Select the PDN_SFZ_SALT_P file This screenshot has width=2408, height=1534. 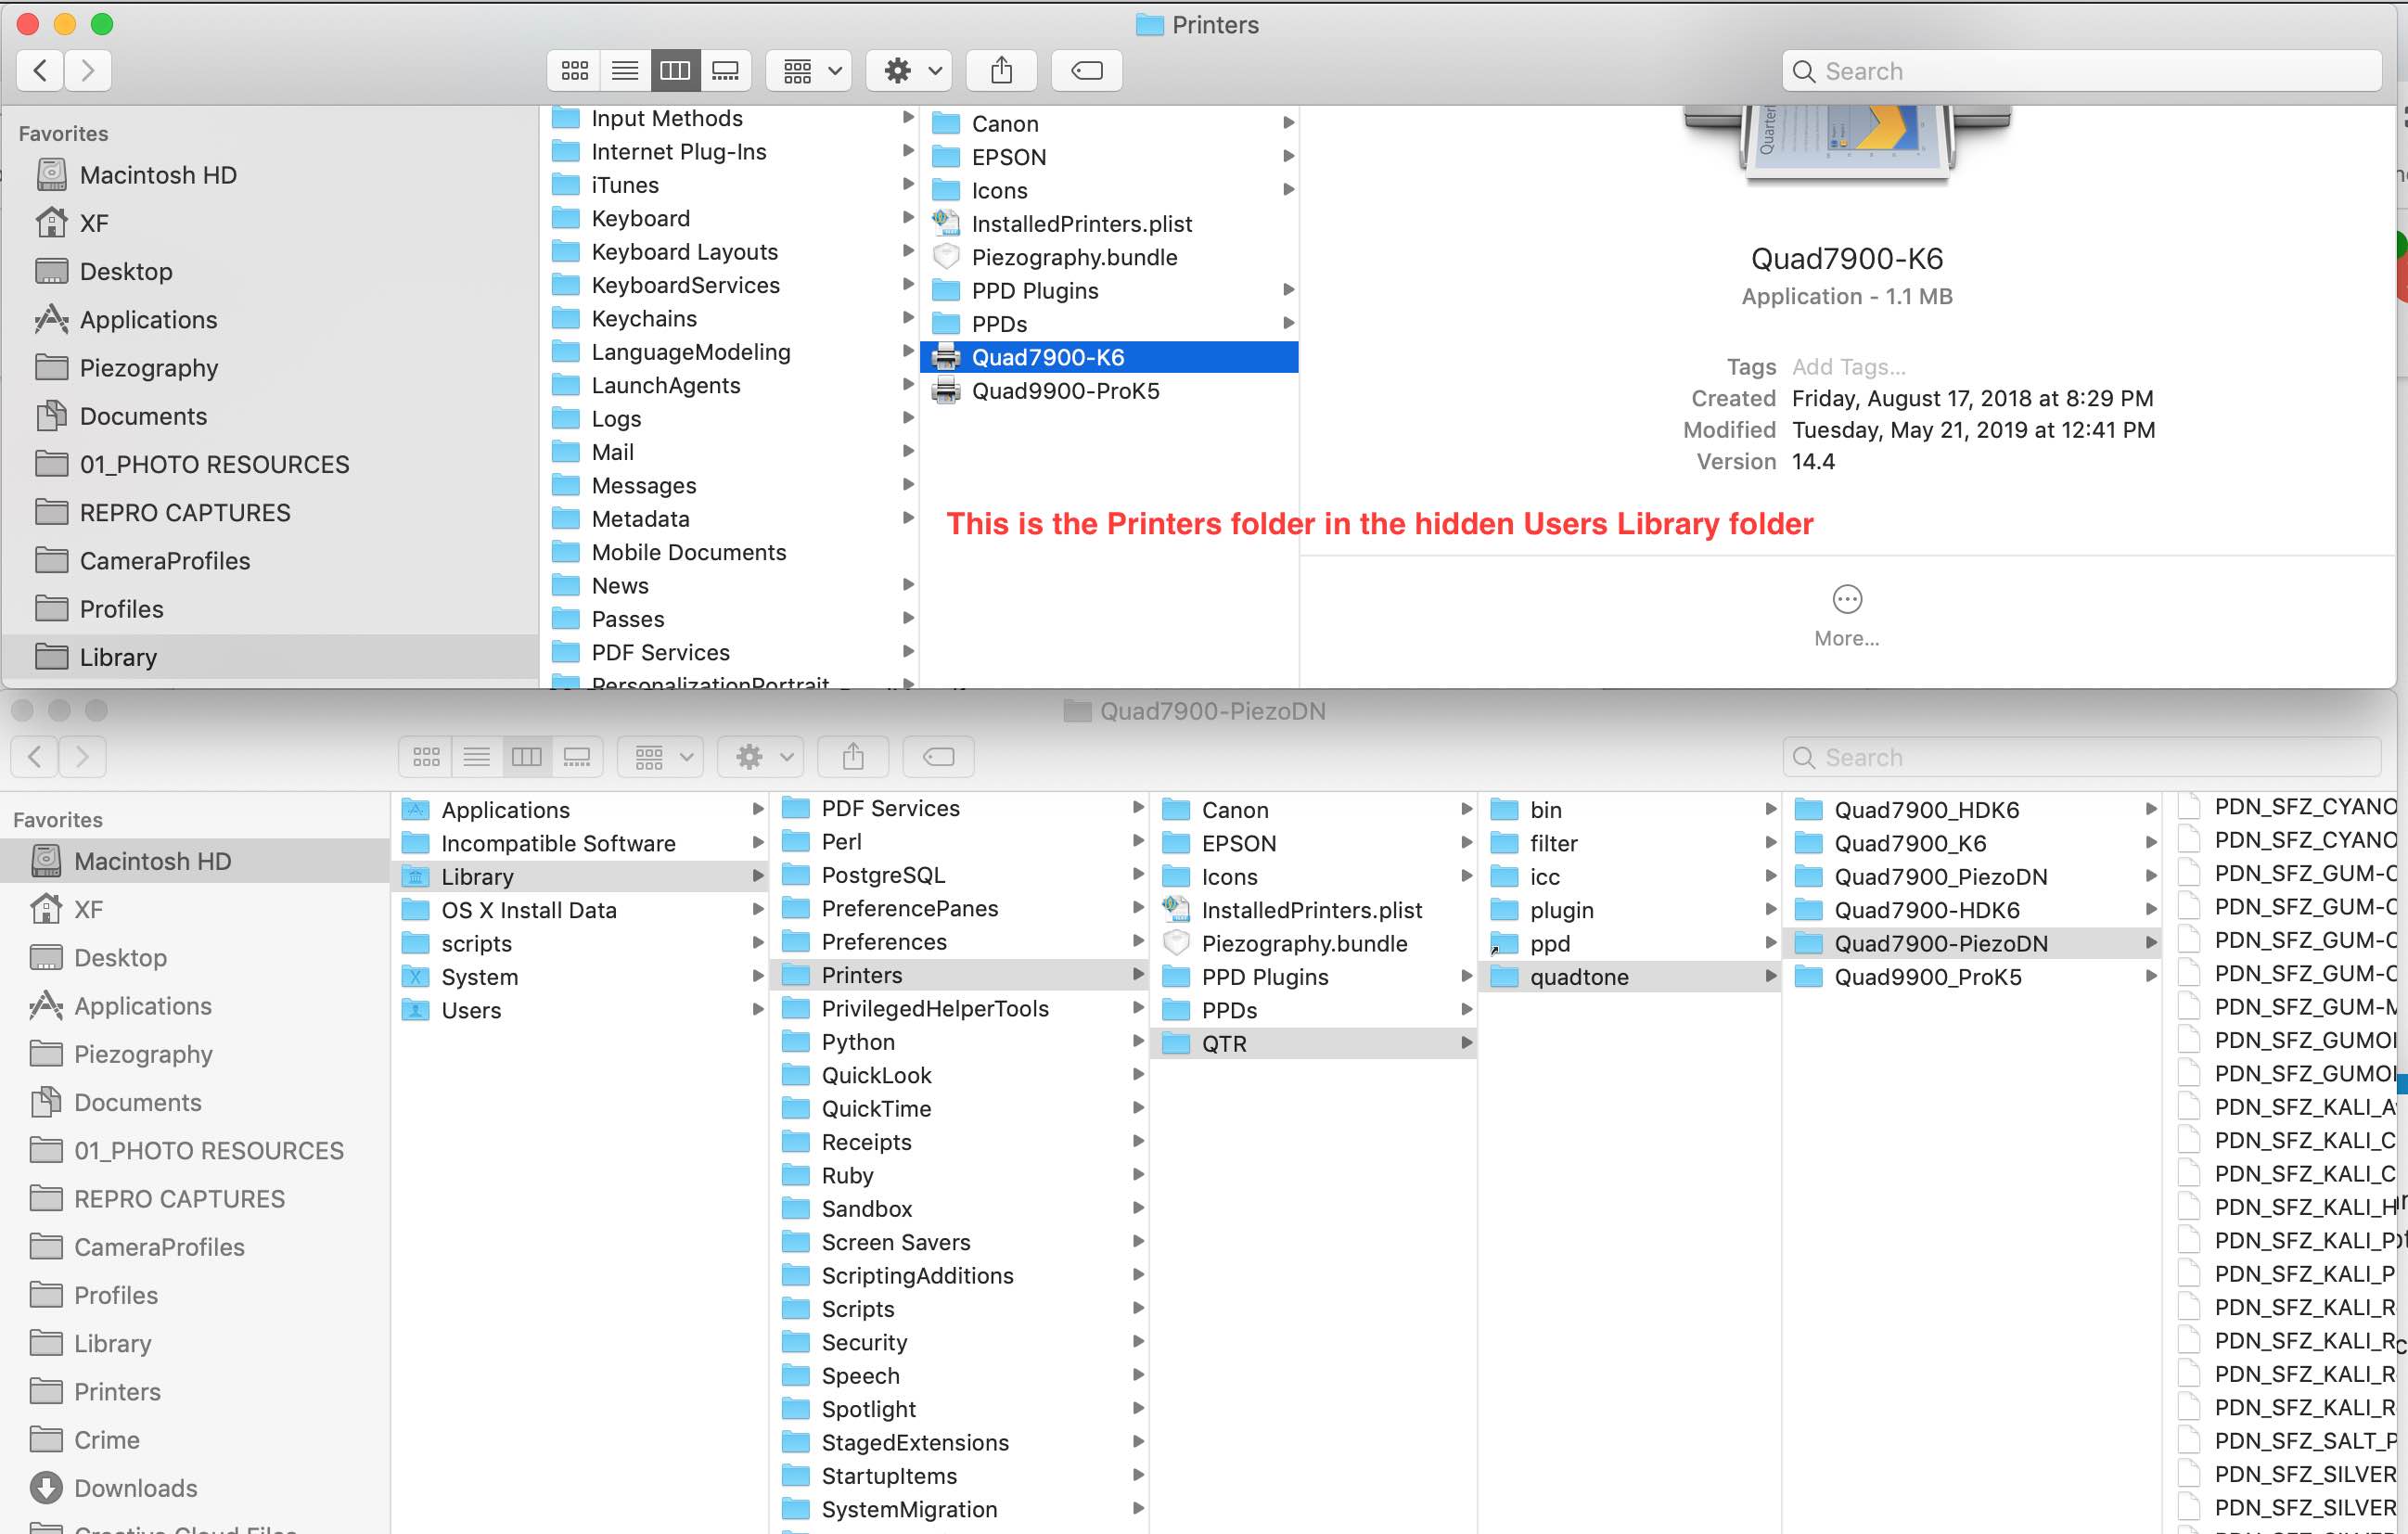(x=2303, y=1441)
